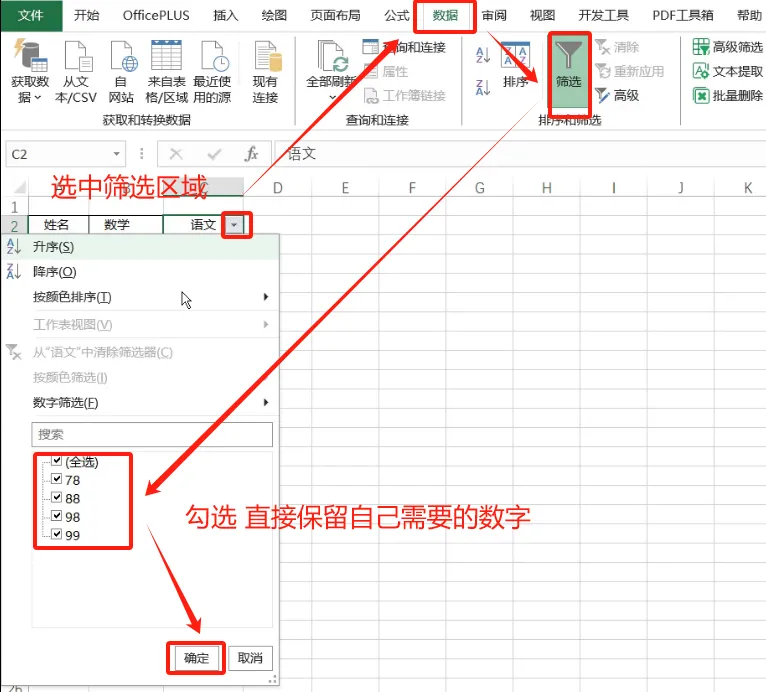This screenshot has width=766, height=692.
Task: Select column header E
Action: (345, 188)
